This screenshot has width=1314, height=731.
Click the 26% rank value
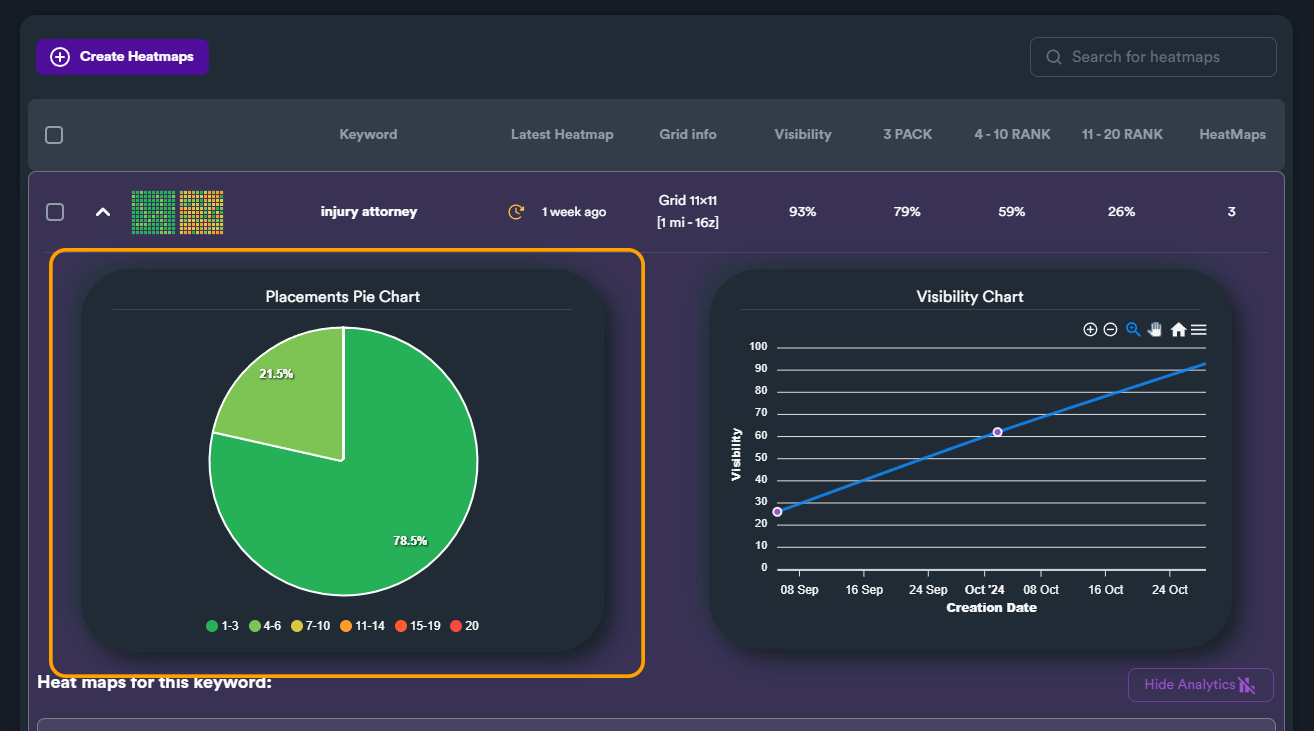pos(1122,212)
